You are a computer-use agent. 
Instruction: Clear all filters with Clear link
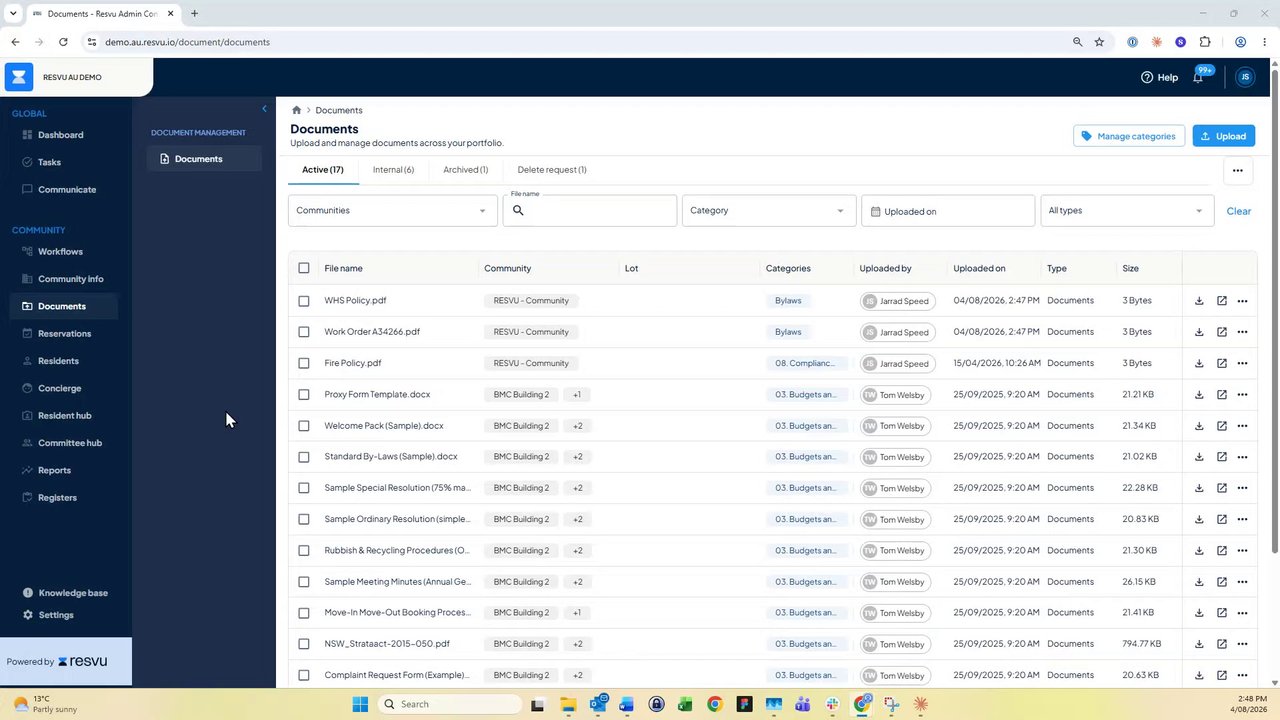tap(1238, 211)
